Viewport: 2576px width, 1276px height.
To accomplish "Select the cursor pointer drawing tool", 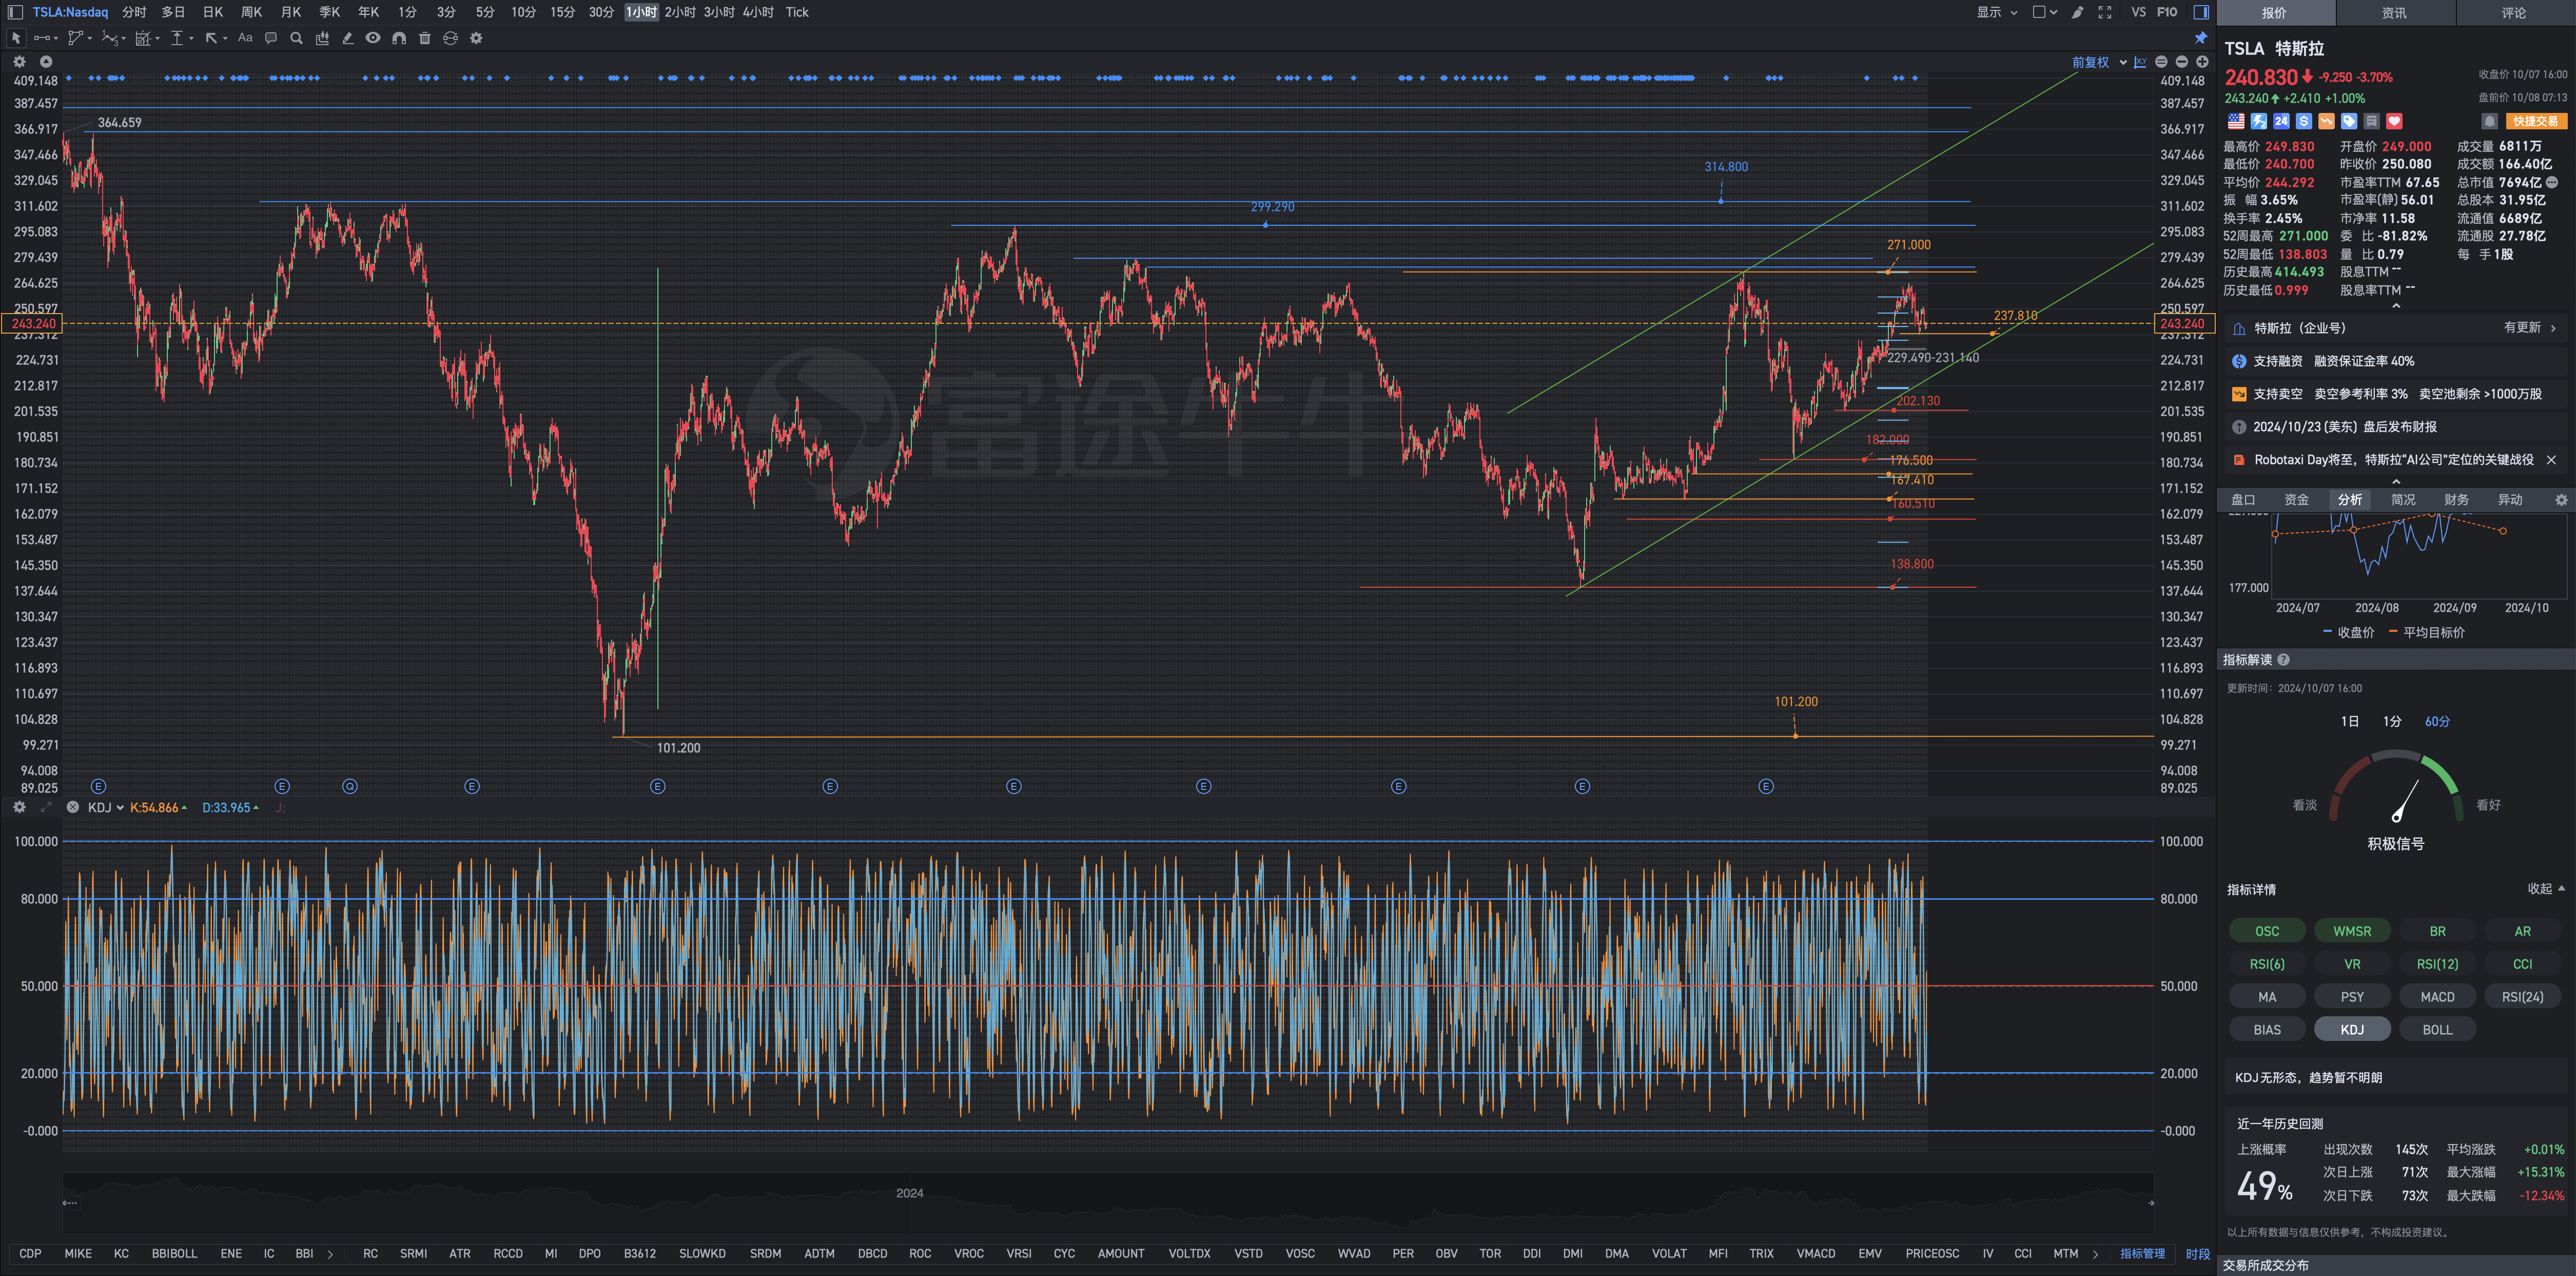I will (x=16, y=38).
